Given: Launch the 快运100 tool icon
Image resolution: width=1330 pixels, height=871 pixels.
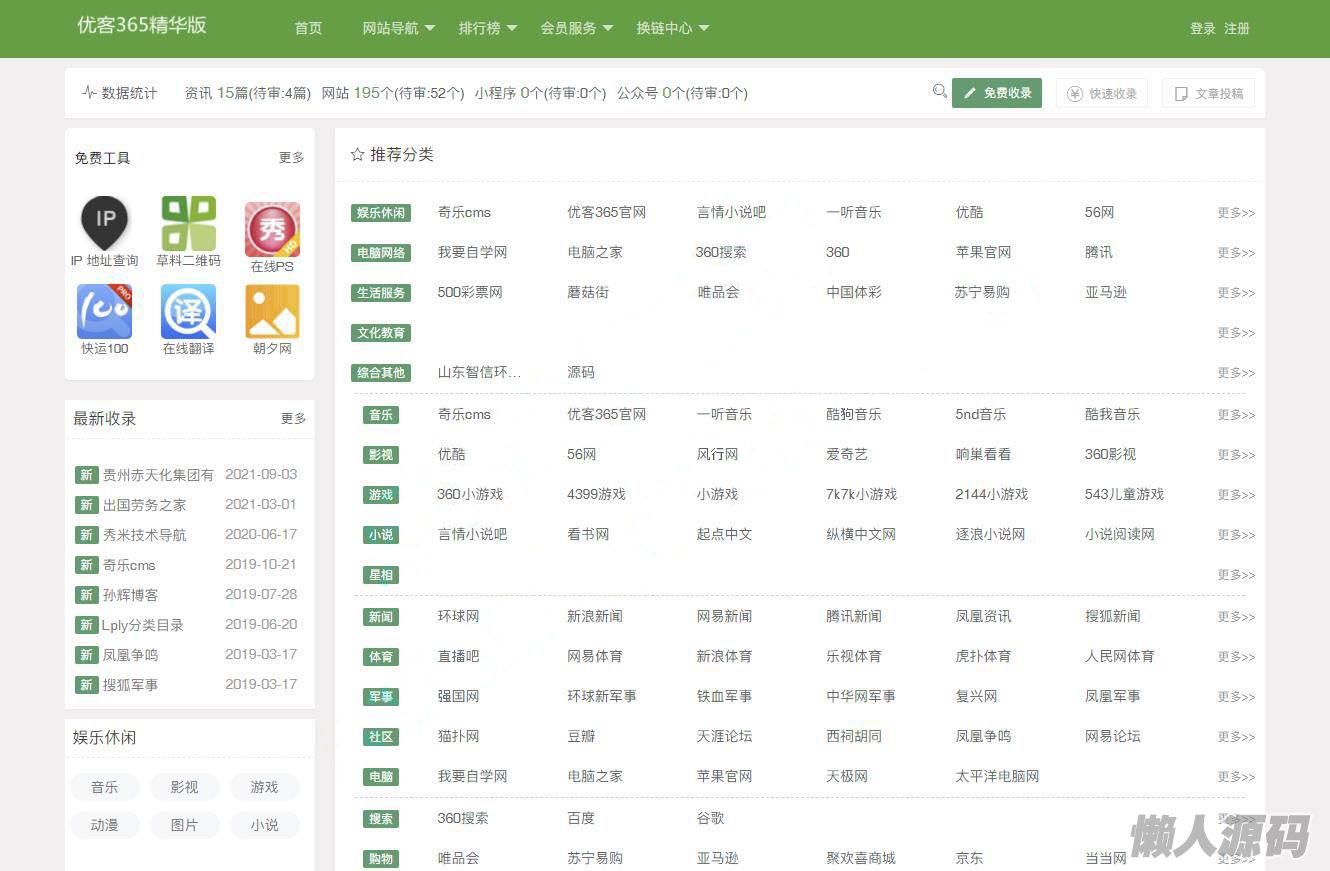Looking at the screenshot, I should tap(104, 311).
